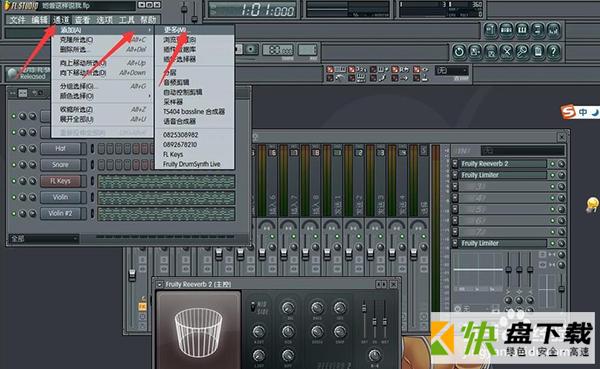Open Fruity Reeverb 2 plugin window menu arrow

click(160, 284)
